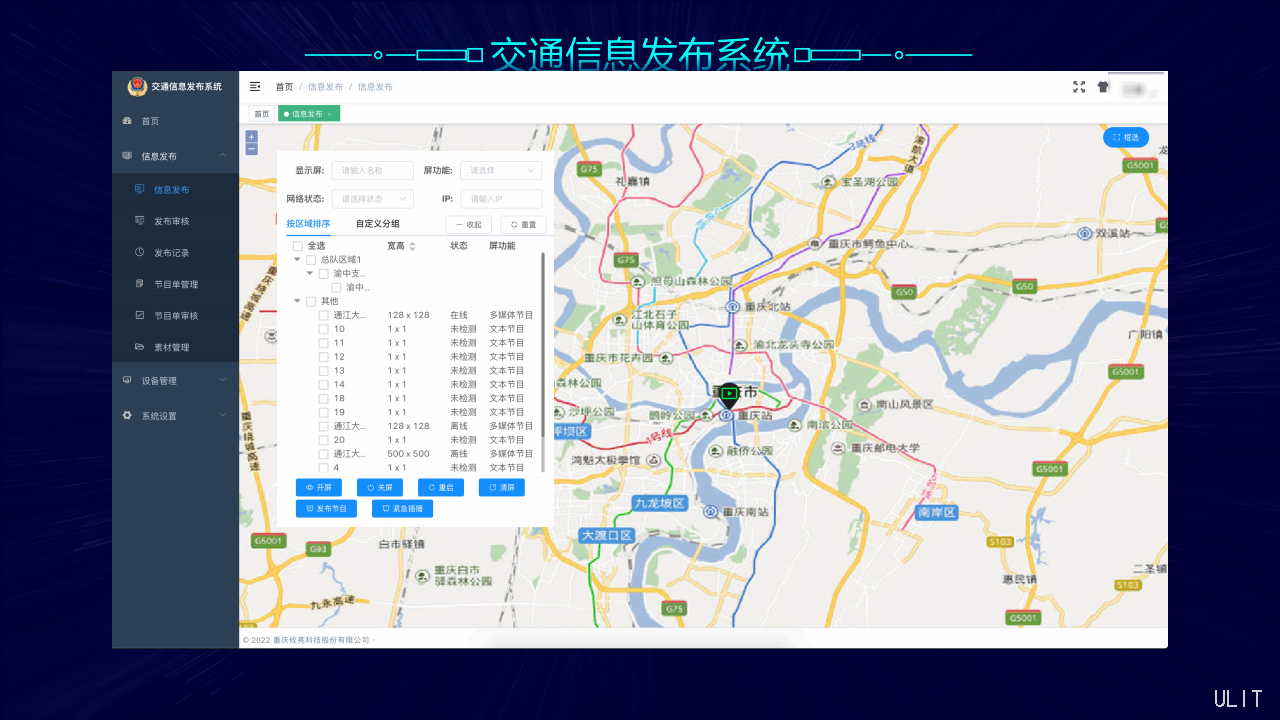Image resolution: width=1280 pixels, height=720 pixels.
Task: Close the 信息发布 tab with its x
Action: (330, 114)
